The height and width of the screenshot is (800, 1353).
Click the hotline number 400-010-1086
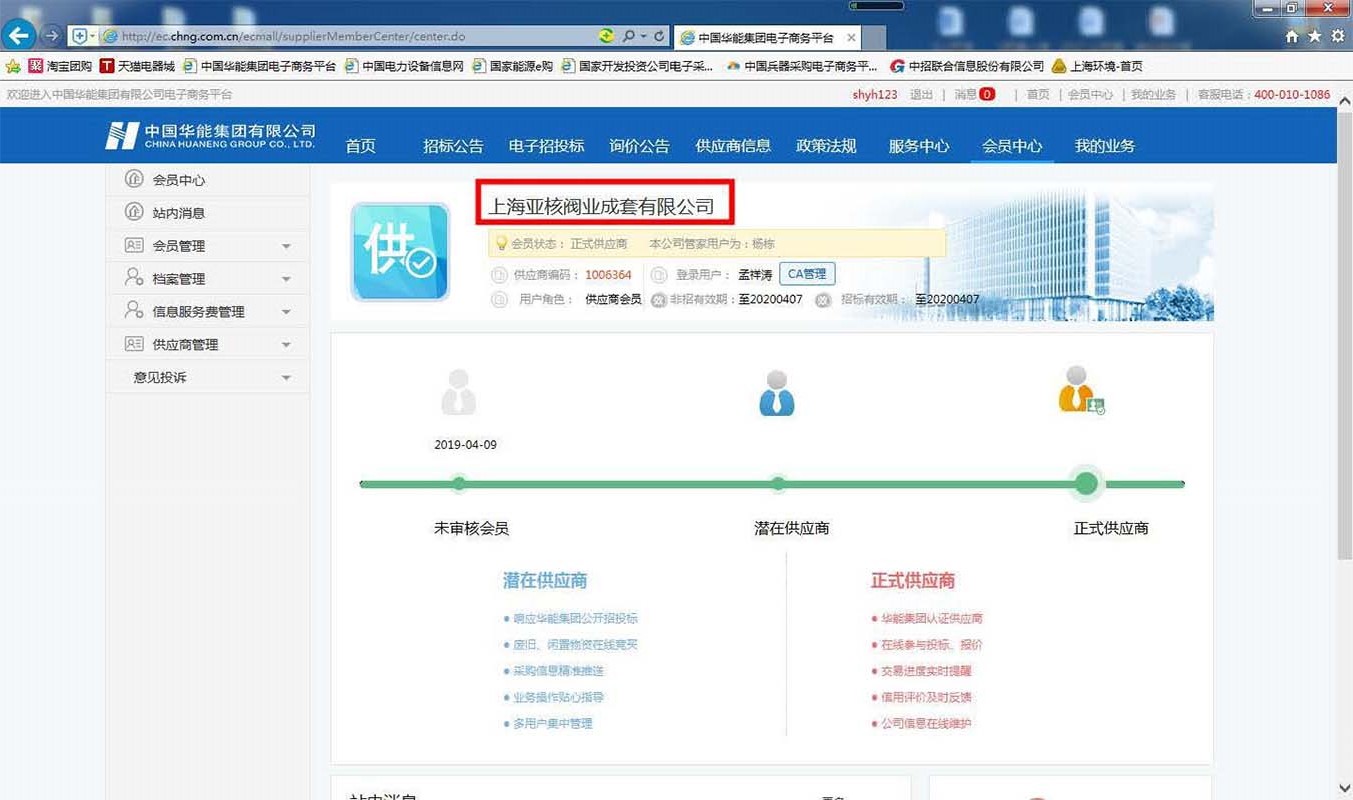point(1292,94)
